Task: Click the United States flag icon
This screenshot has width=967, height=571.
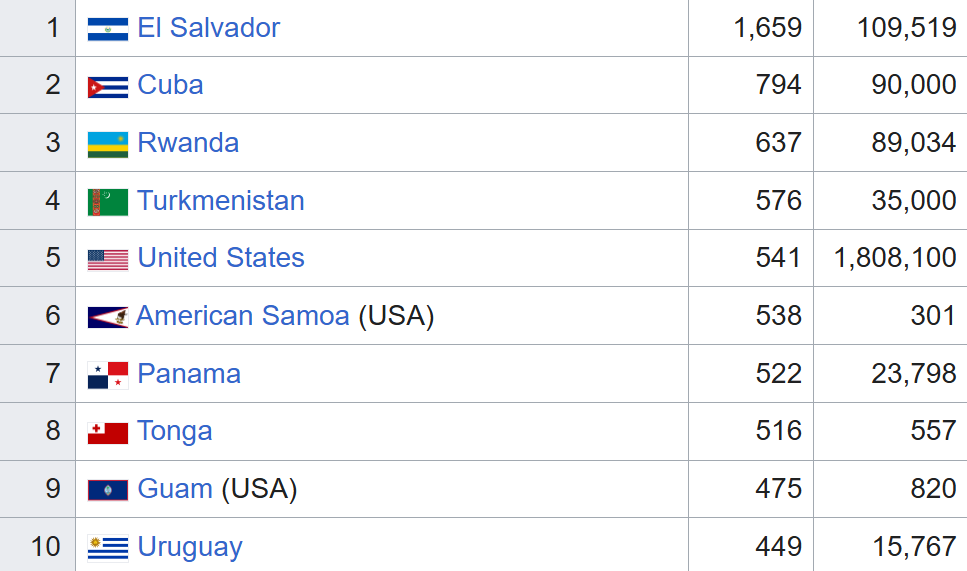Action: click(x=108, y=260)
